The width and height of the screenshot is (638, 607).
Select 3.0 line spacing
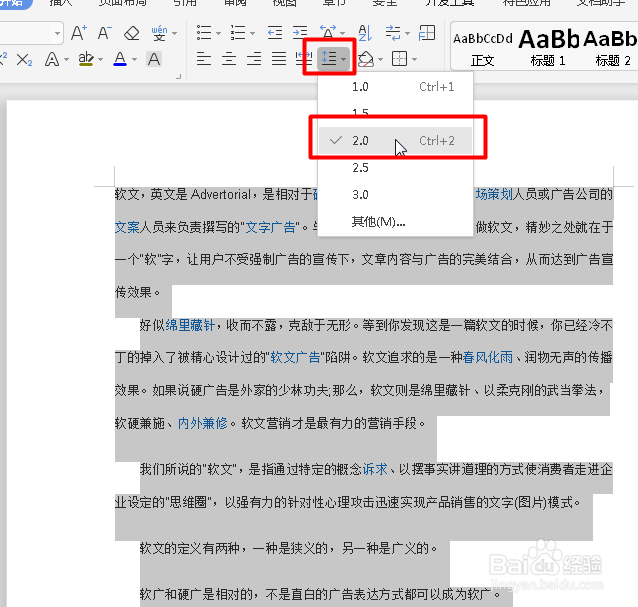(395, 194)
